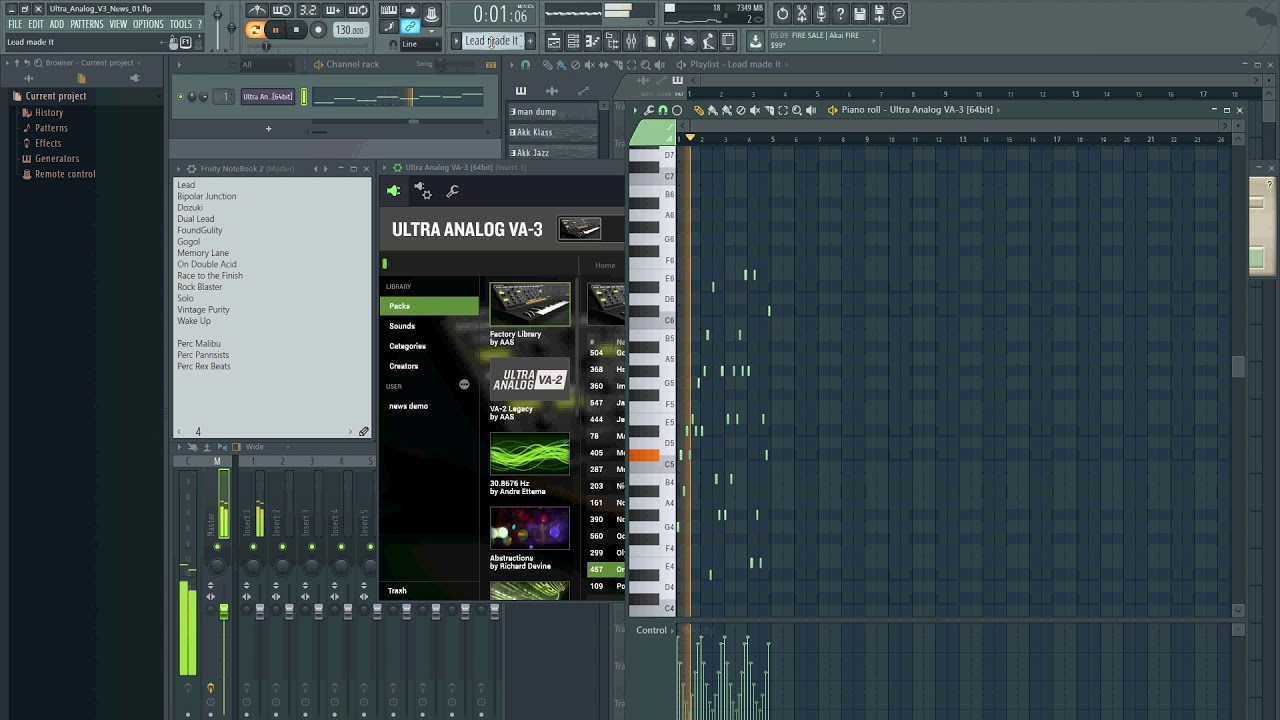The width and height of the screenshot is (1280, 720).
Task: Toggle the link (multilink controllers) icon
Action: pos(410,27)
